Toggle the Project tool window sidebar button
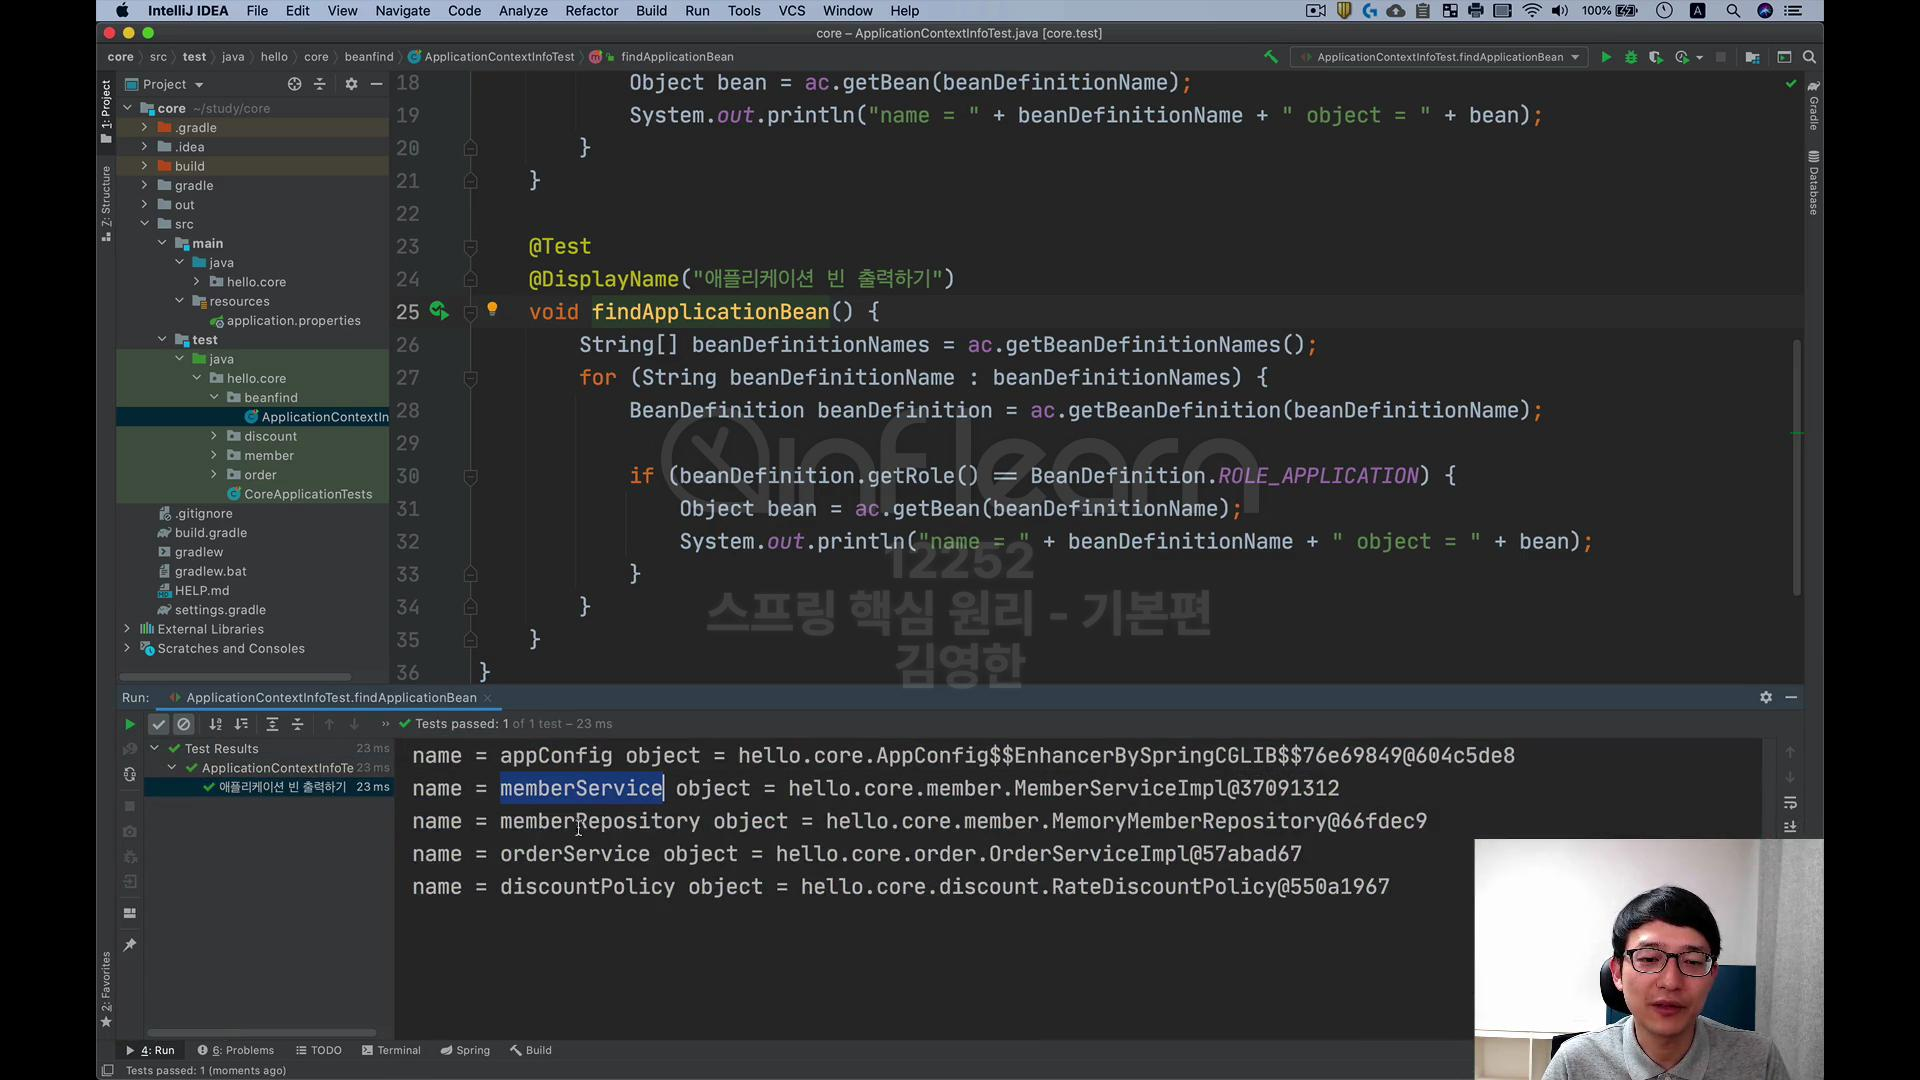Image resolution: width=1920 pixels, height=1080 pixels. pos(106,111)
